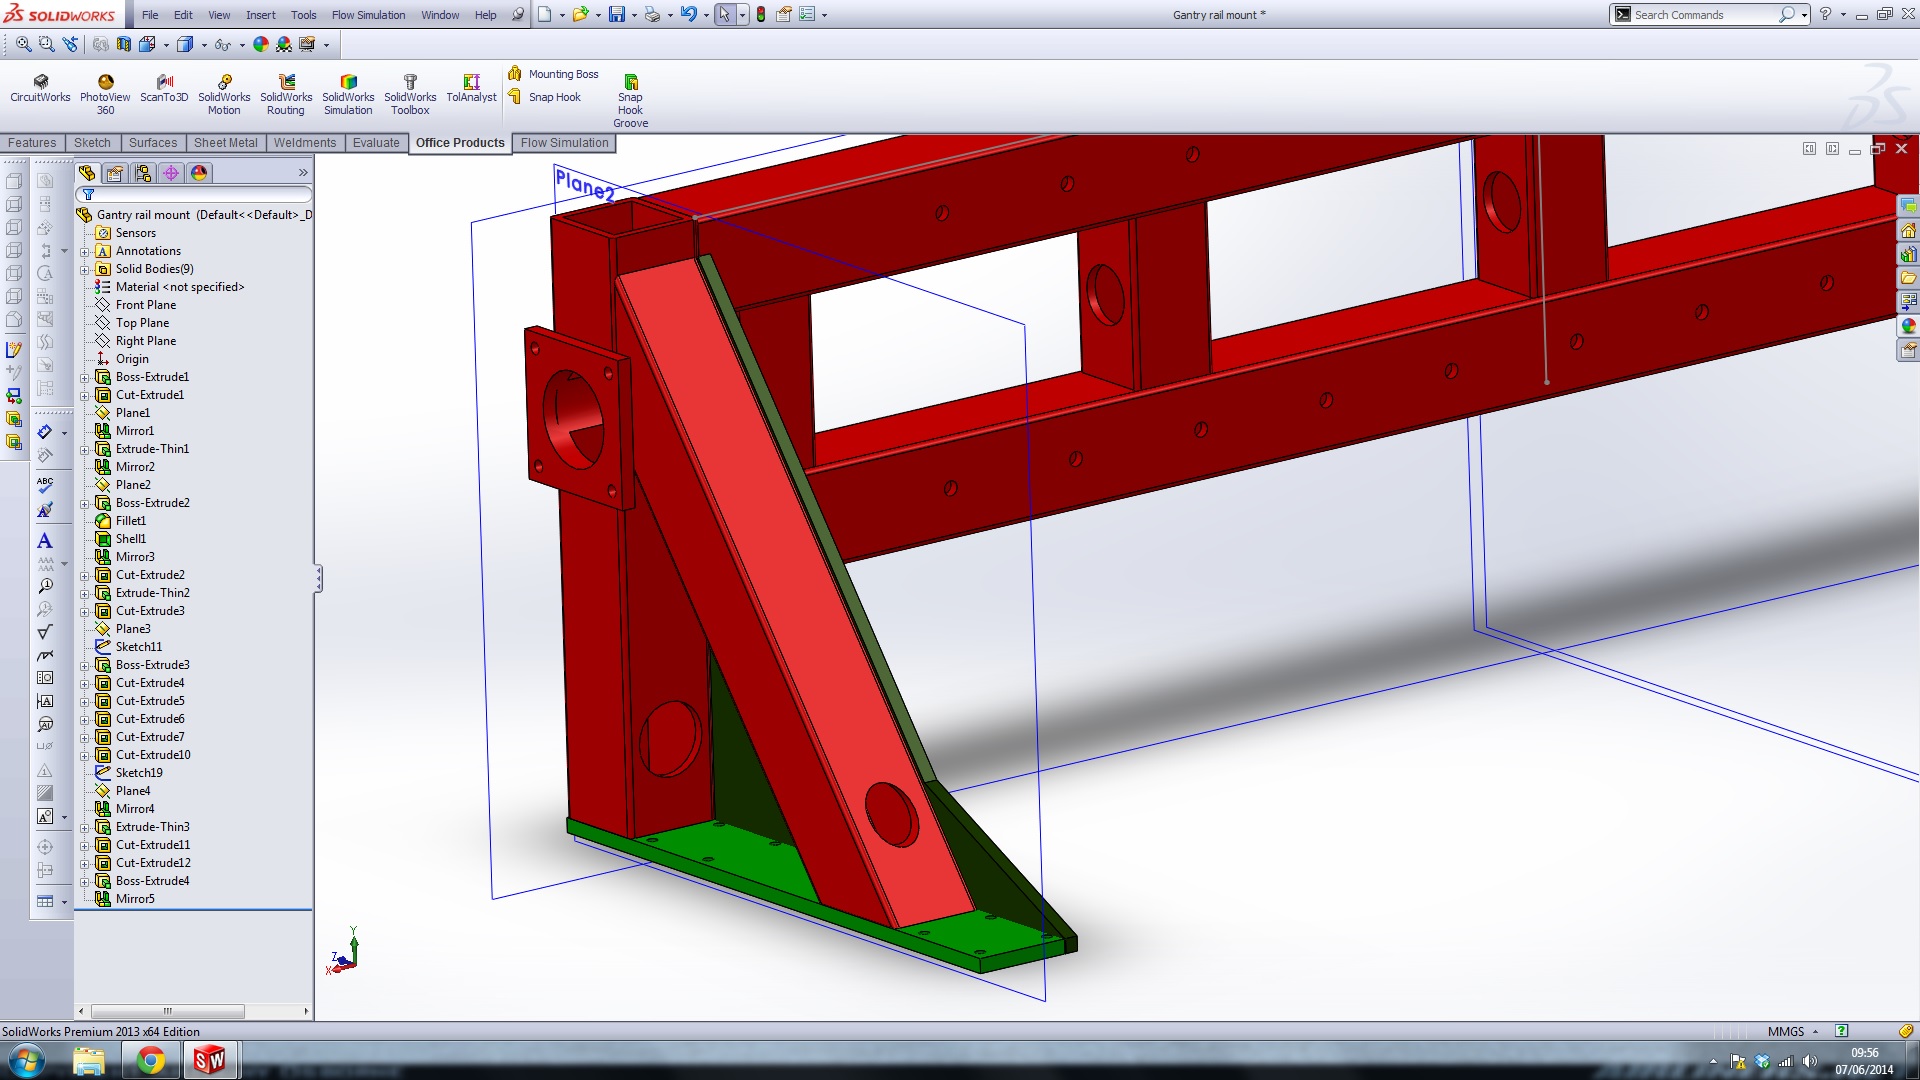Image resolution: width=1920 pixels, height=1080 pixels.
Task: Open the ConfigurationManager tab icon
Action: pyautogui.click(x=143, y=173)
